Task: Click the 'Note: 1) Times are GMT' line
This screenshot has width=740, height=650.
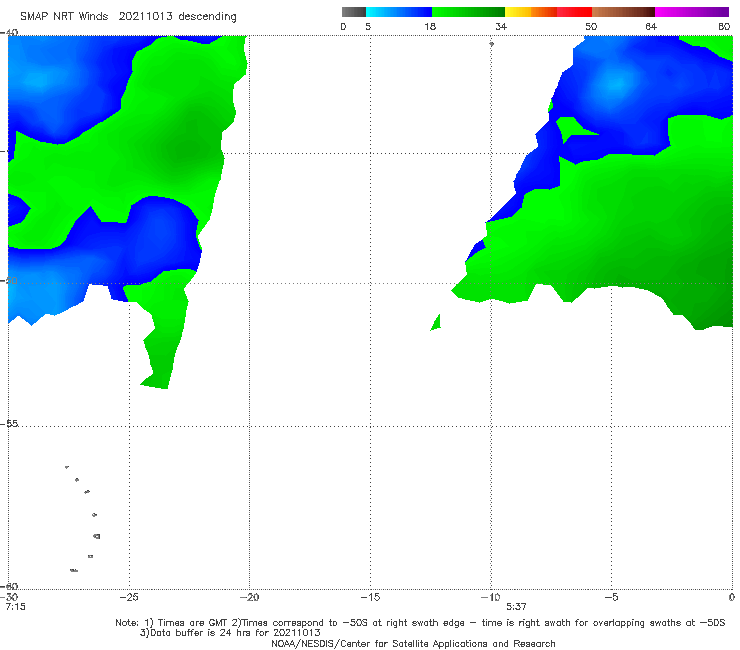Action: click(420, 623)
